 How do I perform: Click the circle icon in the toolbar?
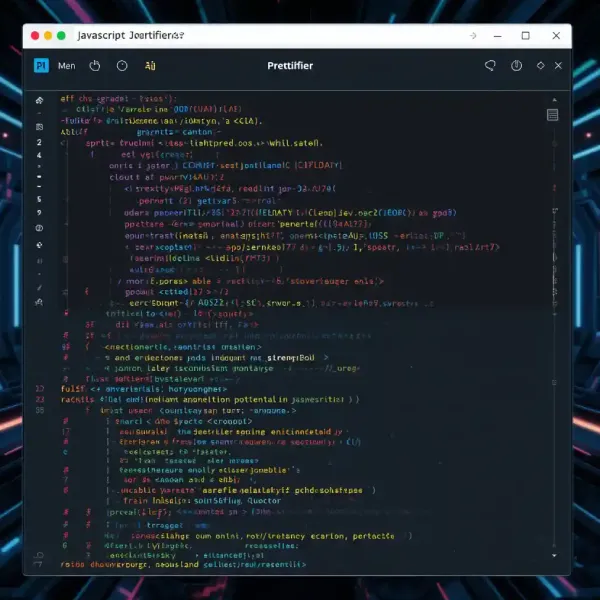coord(122,66)
